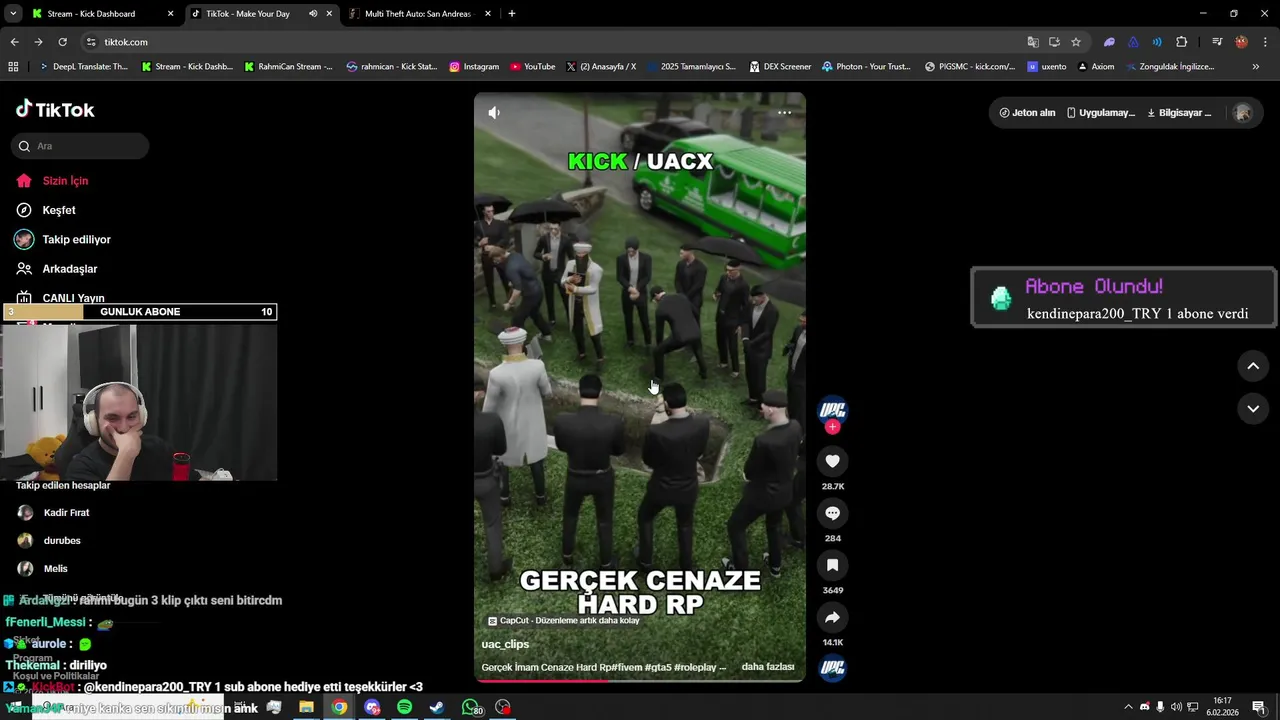
Task: Open Steam from the taskbar
Action: [x=437, y=707]
